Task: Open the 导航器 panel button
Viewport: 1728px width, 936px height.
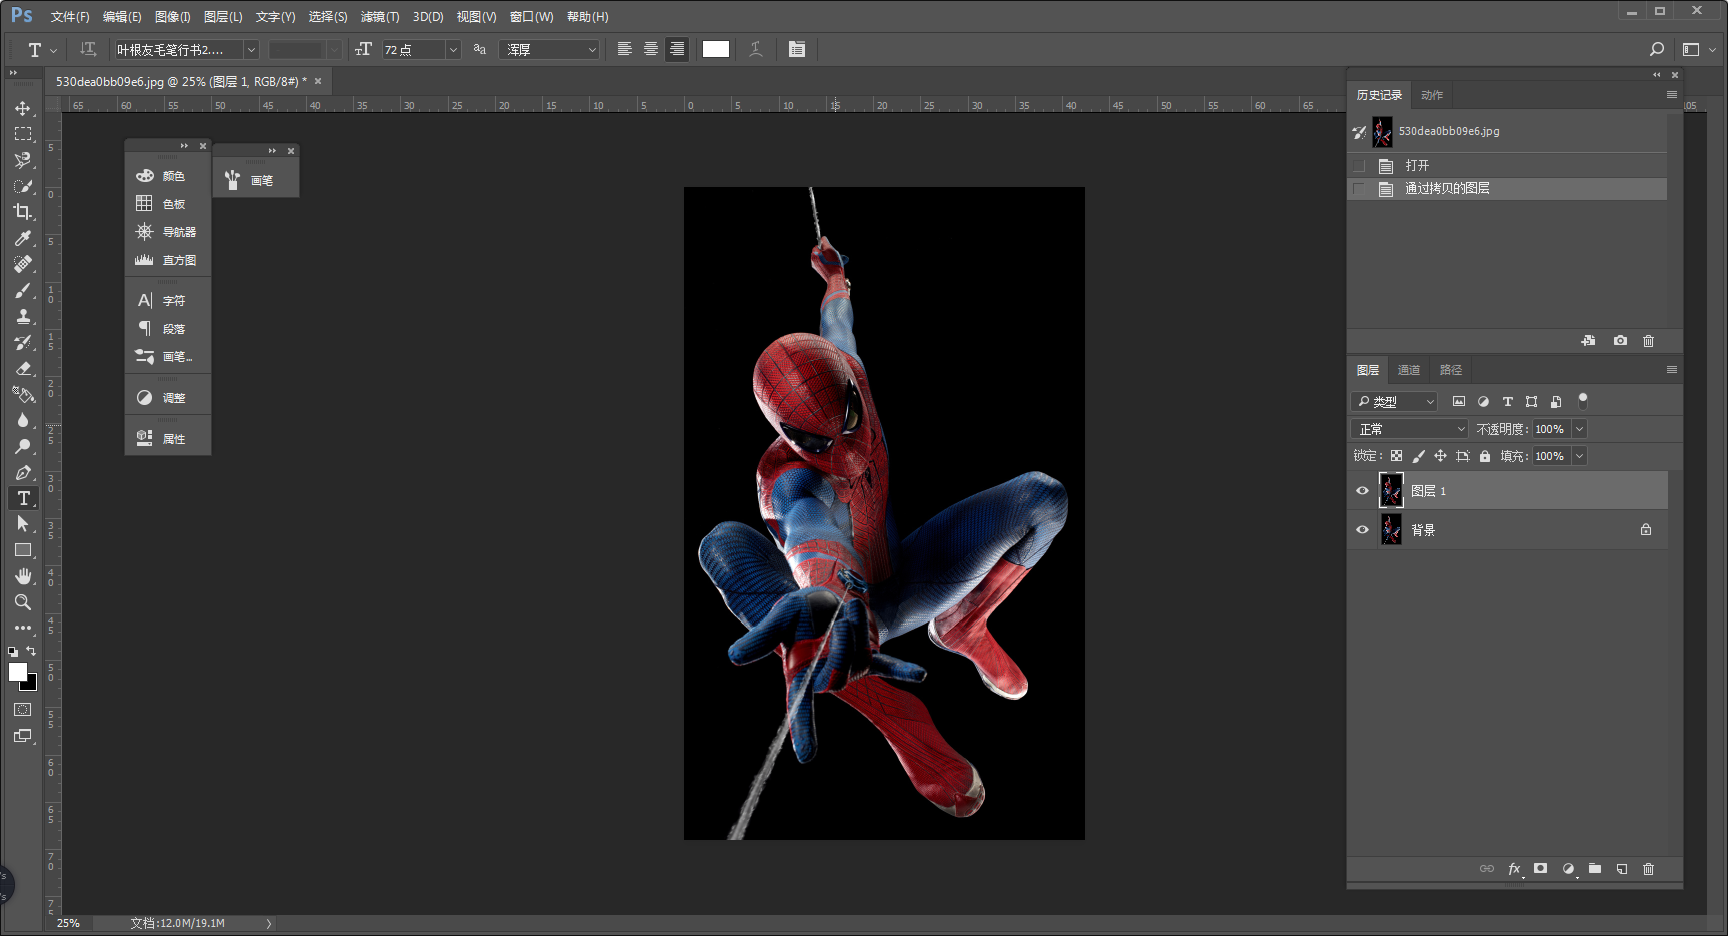Action: coord(167,232)
